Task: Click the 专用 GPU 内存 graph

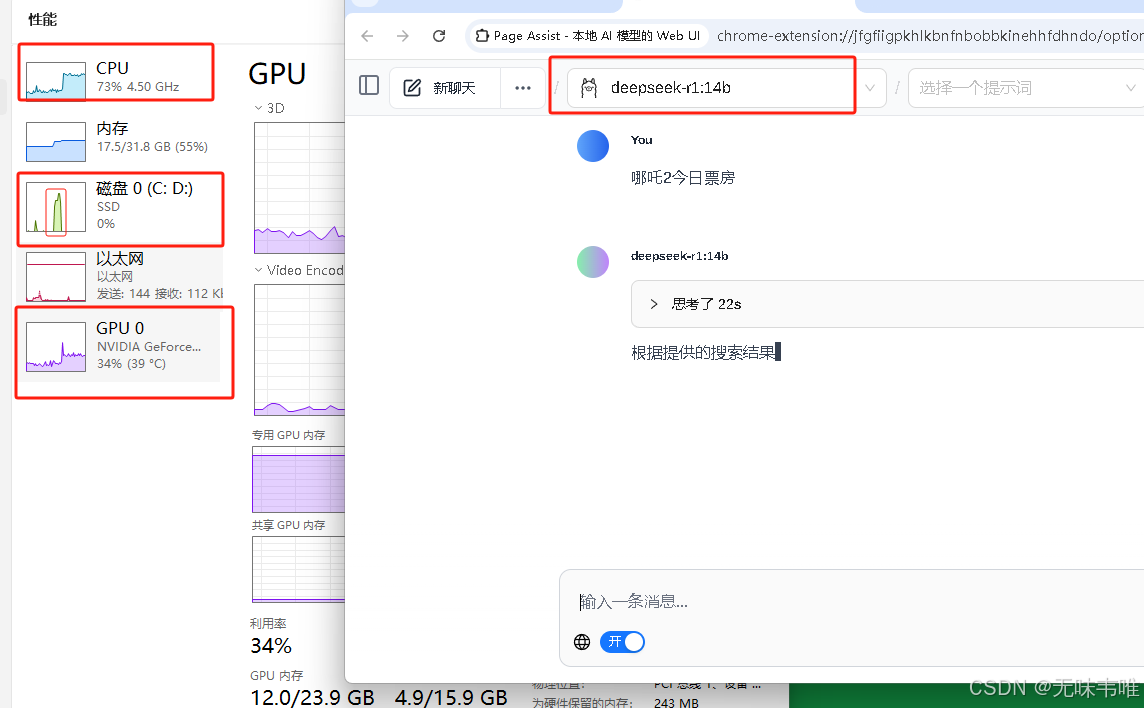Action: click(298, 480)
